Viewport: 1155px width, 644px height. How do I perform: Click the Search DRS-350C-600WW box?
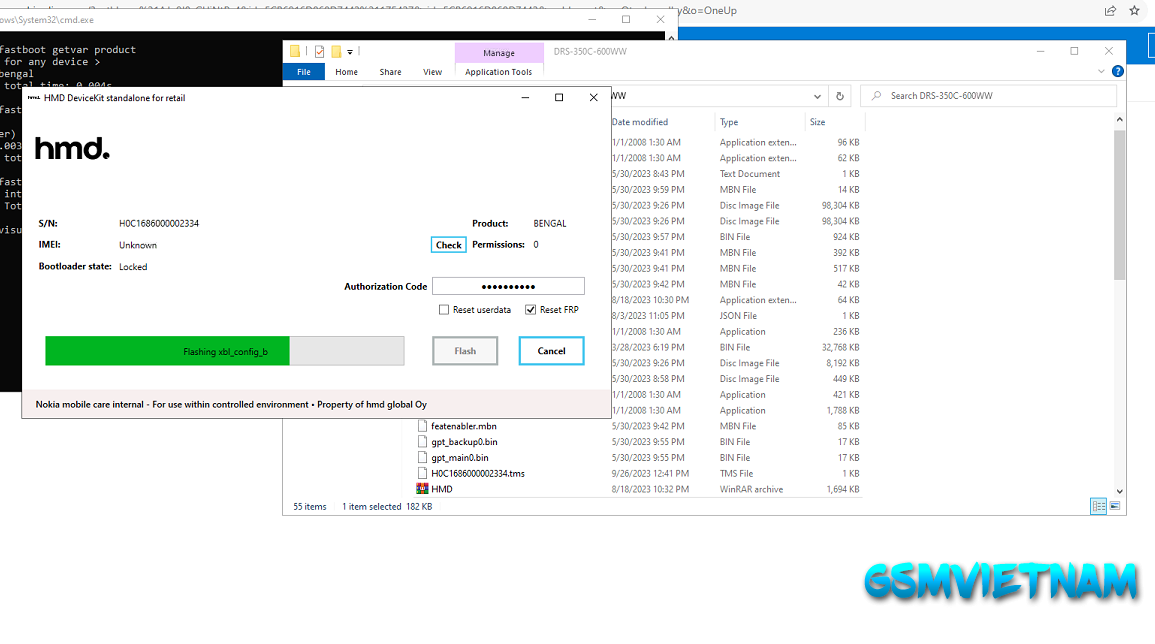[x=989, y=96]
